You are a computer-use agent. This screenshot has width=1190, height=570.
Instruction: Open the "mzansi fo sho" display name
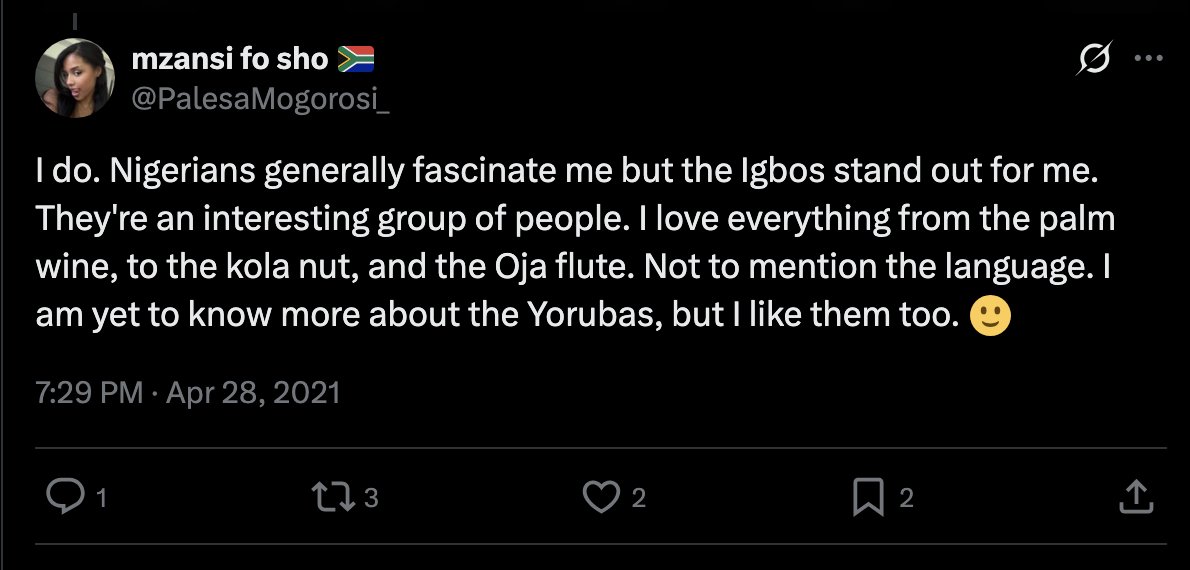pyautogui.click(x=230, y=59)
